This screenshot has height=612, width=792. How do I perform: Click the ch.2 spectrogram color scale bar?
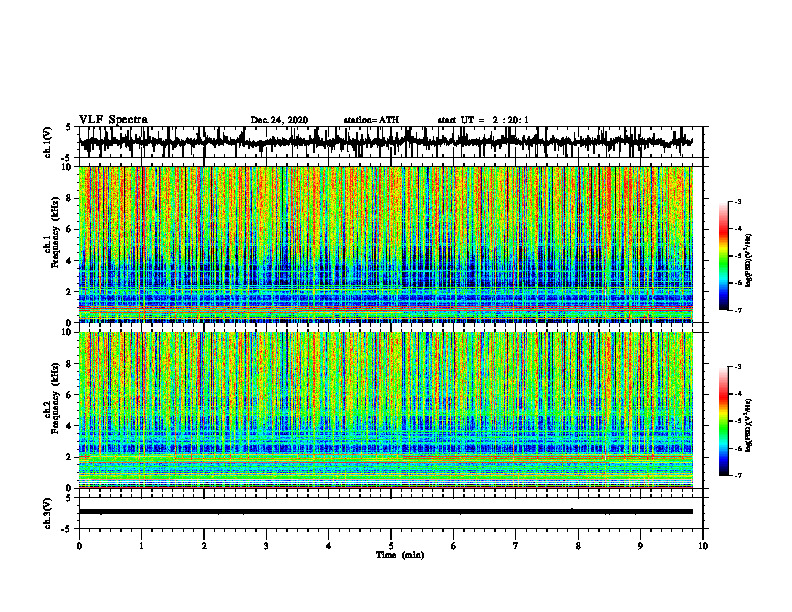point(723,421)
